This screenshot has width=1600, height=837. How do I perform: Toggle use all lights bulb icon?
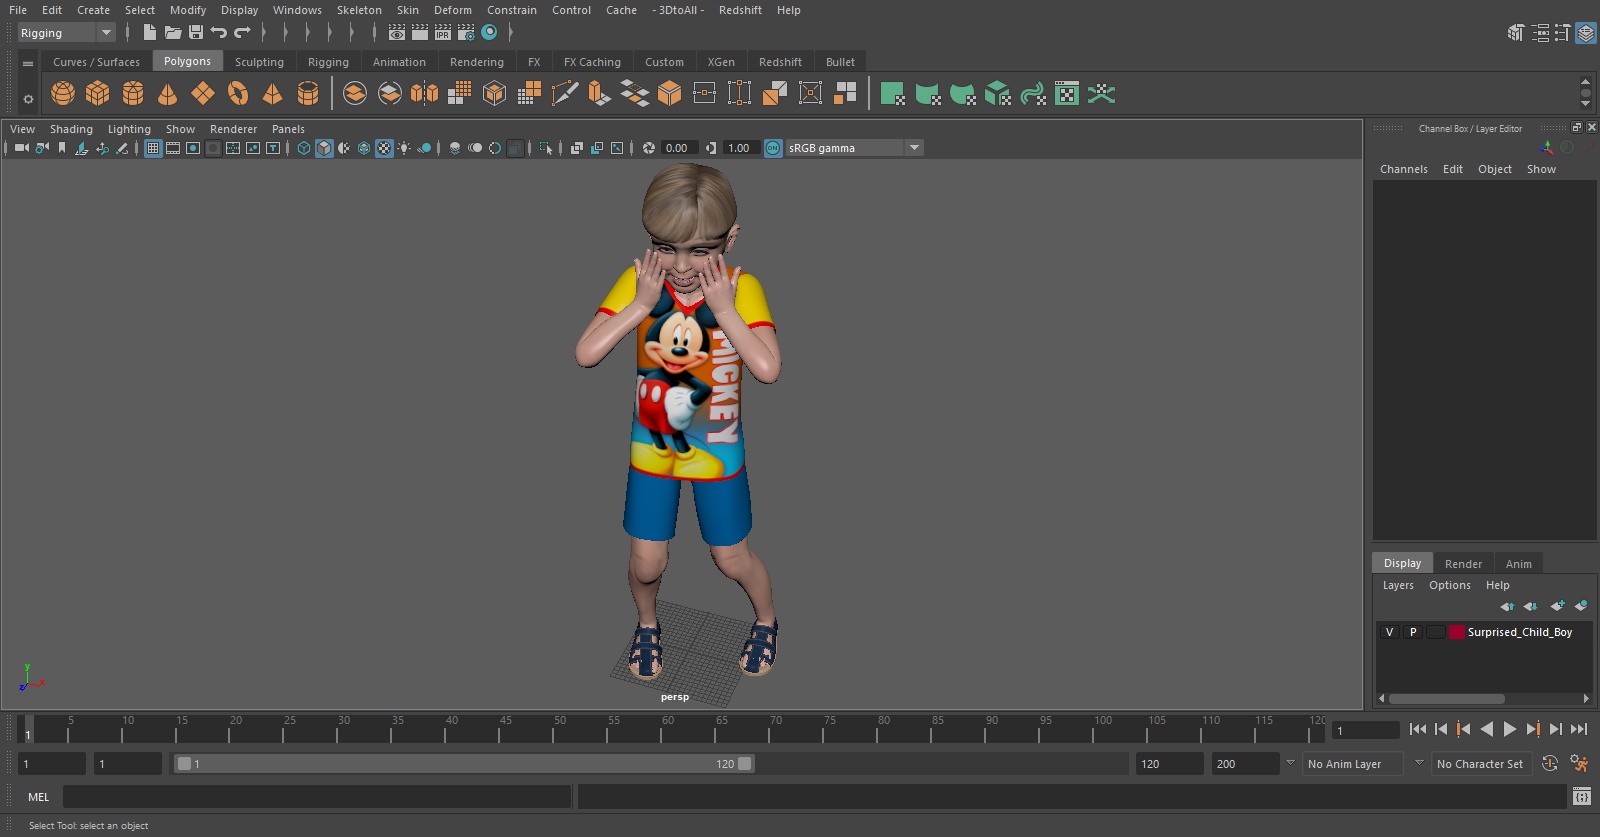pyautogui.click(x=404, y=148)
